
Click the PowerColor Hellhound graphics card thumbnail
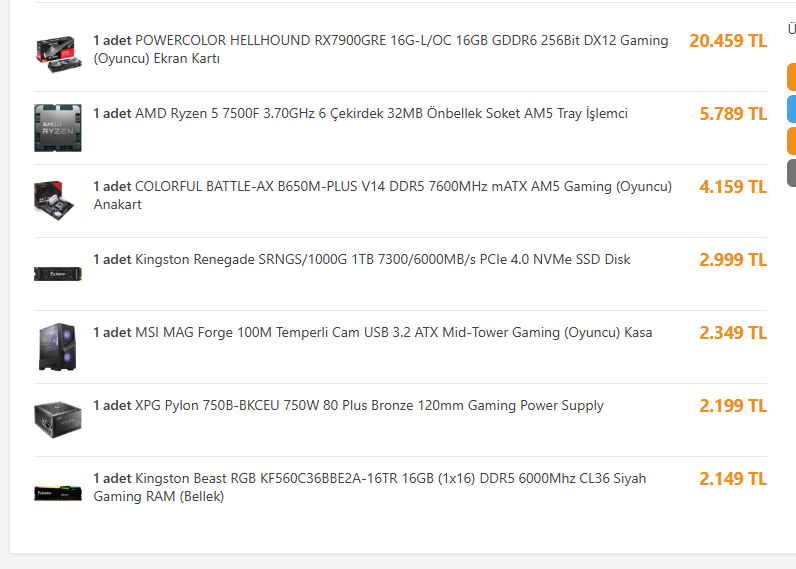pyautogui.click(x=58, y=55)
